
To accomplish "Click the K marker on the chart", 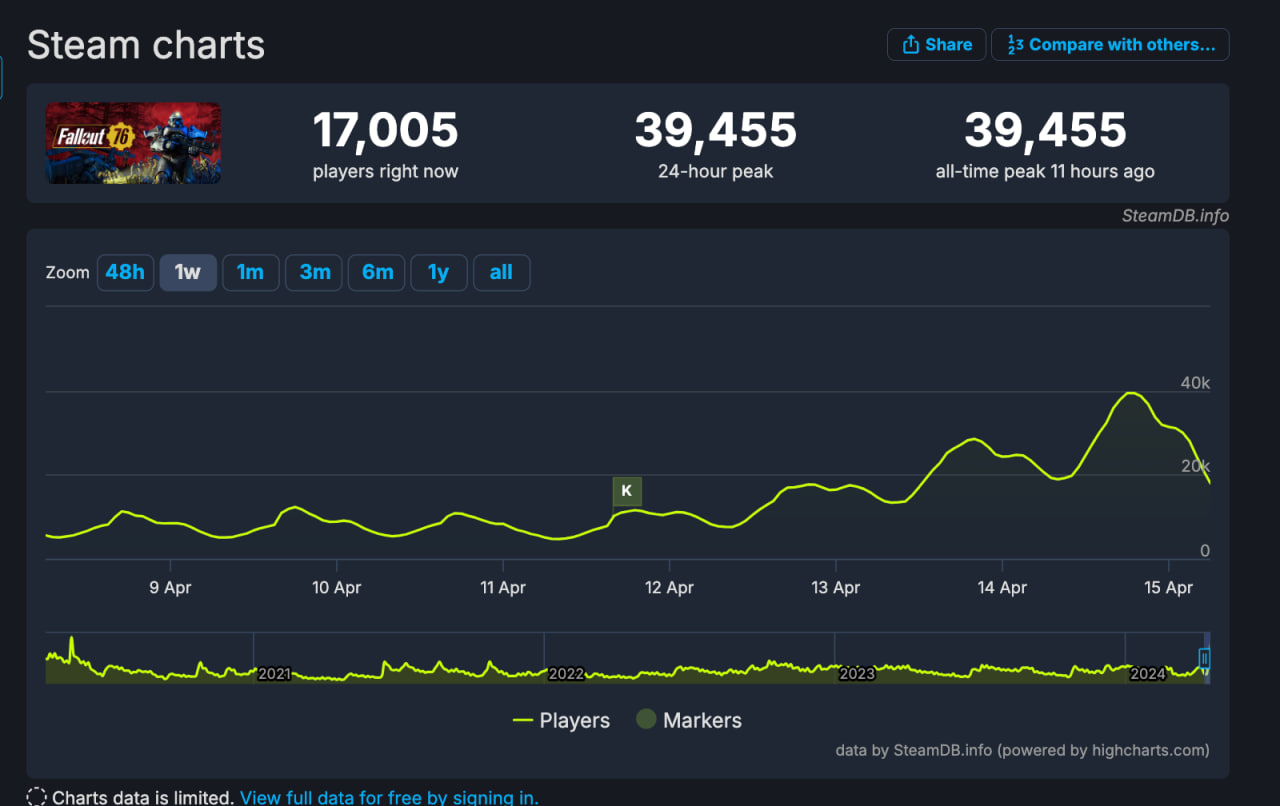I will (627, 491).
